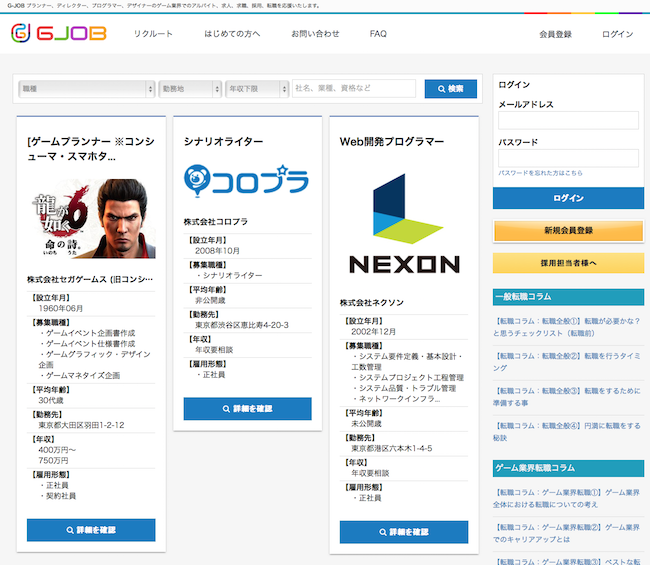Click the メールアドレス input field

pos(568,120)
